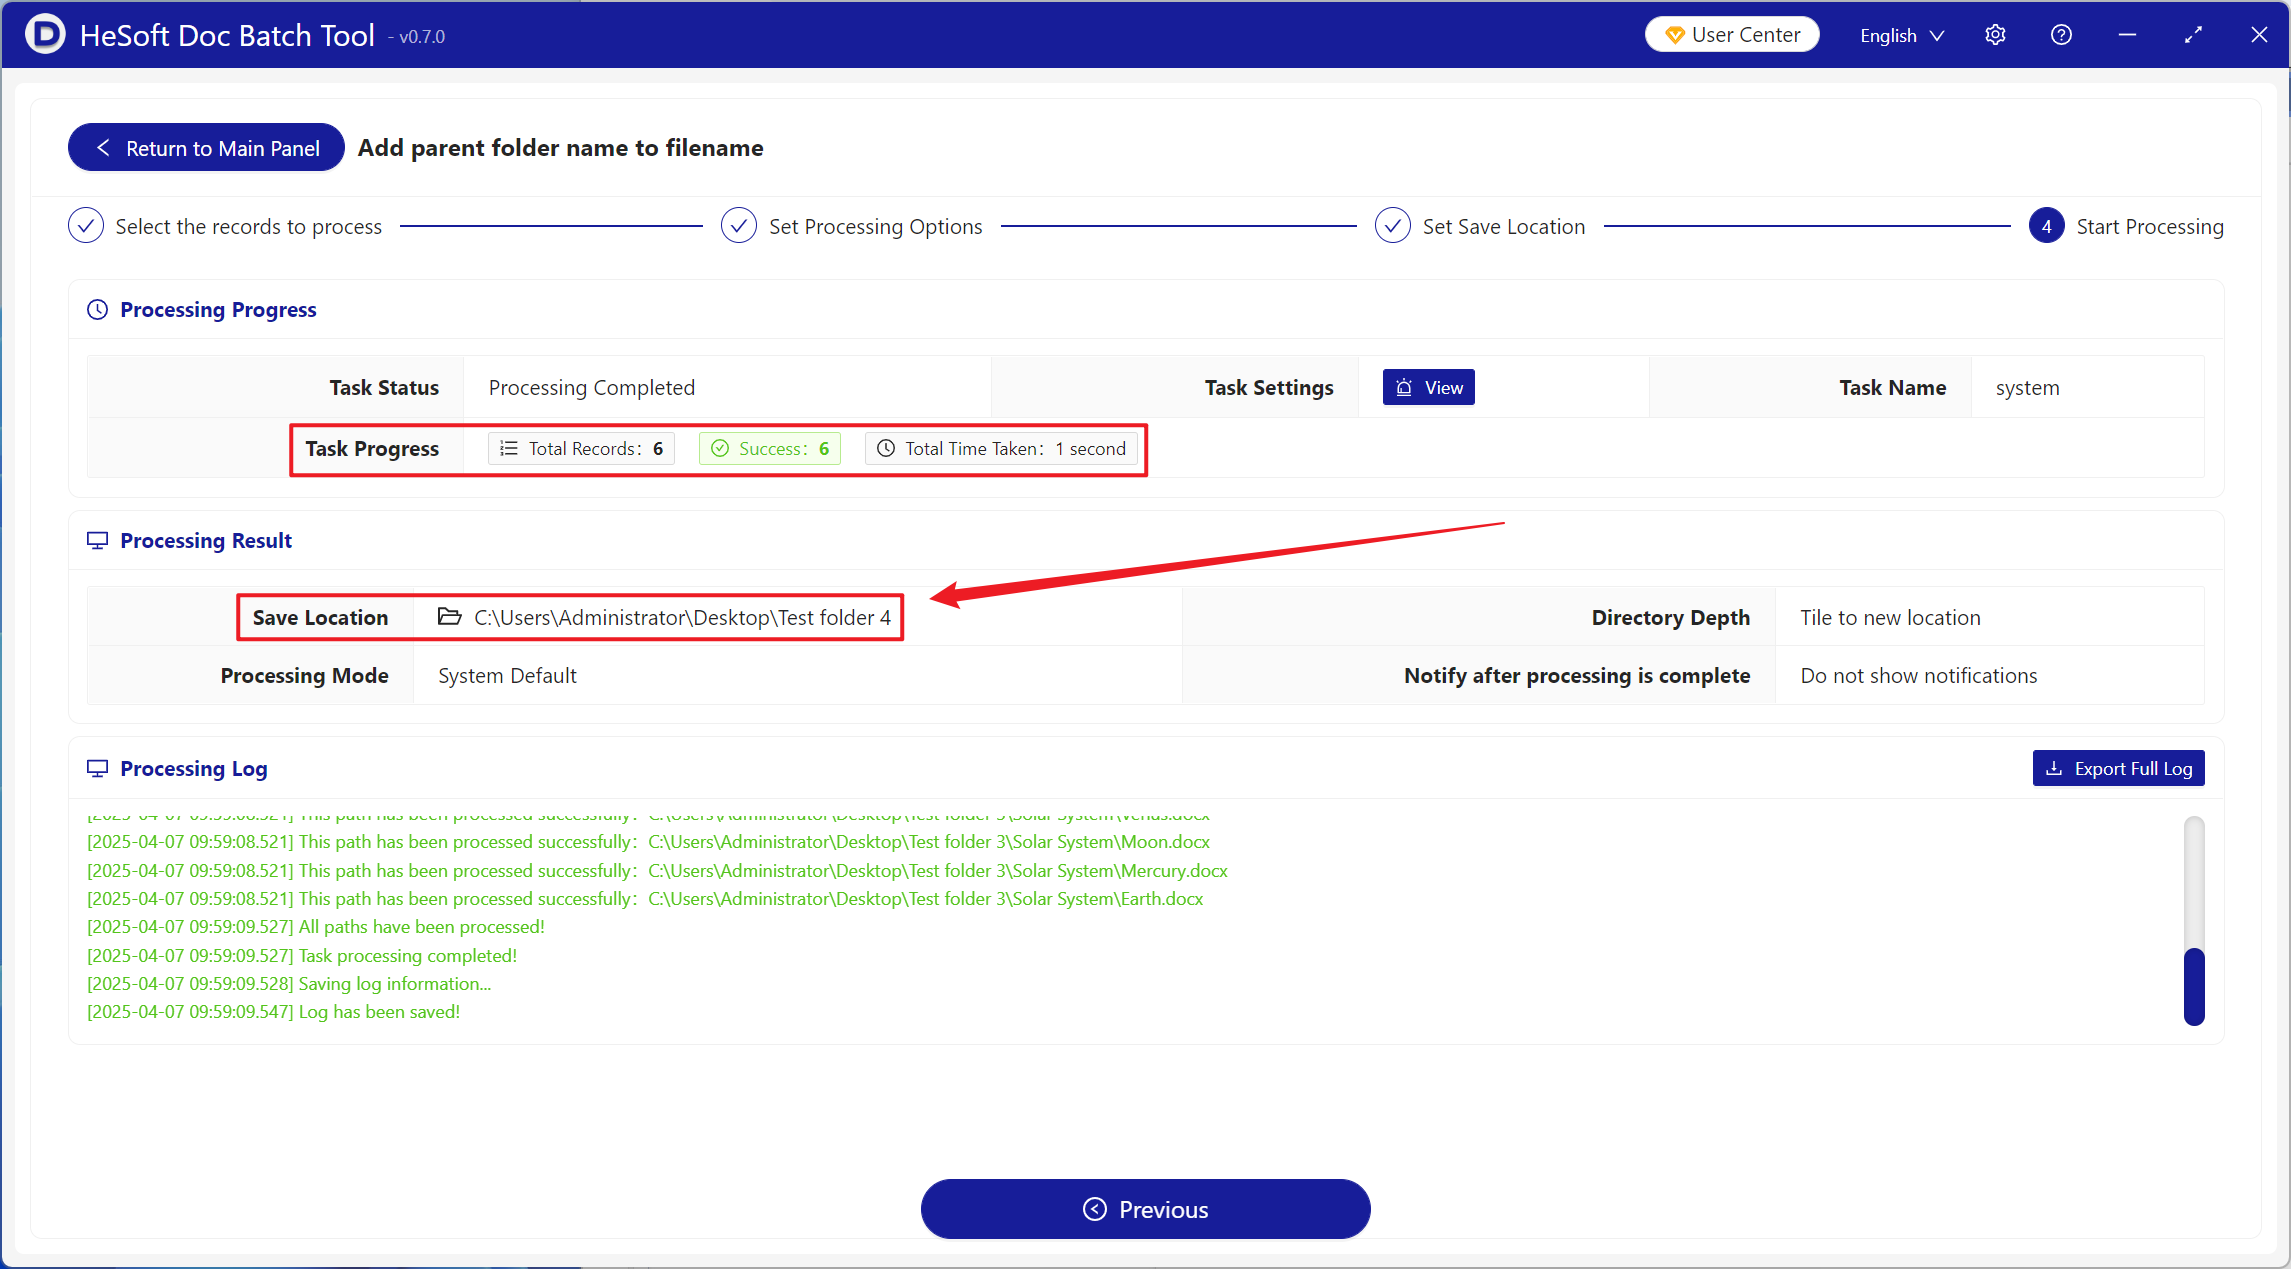The width and height of the screenshot is (2291, 1269).
Task: Return to Main Panel
Action: tap(207, 148)
